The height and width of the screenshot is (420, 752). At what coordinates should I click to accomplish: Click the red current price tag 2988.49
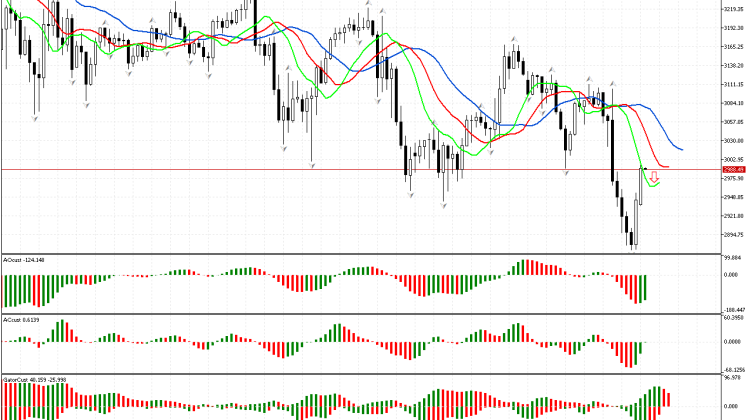pos(733,169)
